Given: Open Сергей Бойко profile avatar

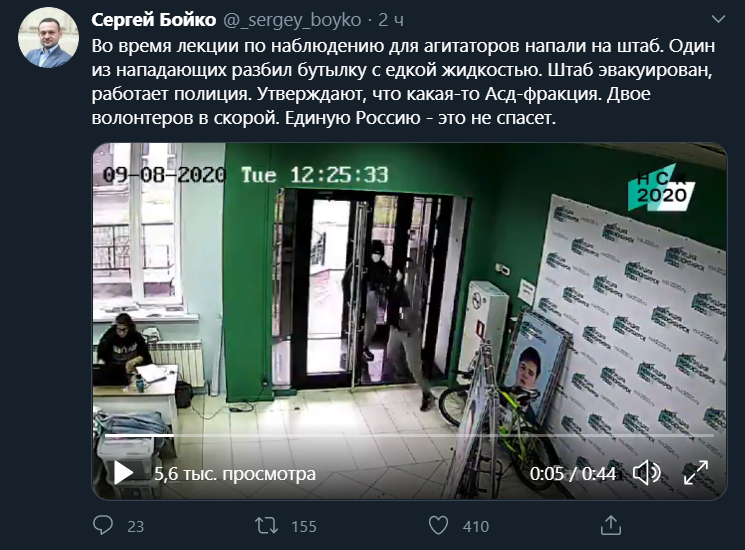Looking at the screenshot, I should (x=48, y=37).
